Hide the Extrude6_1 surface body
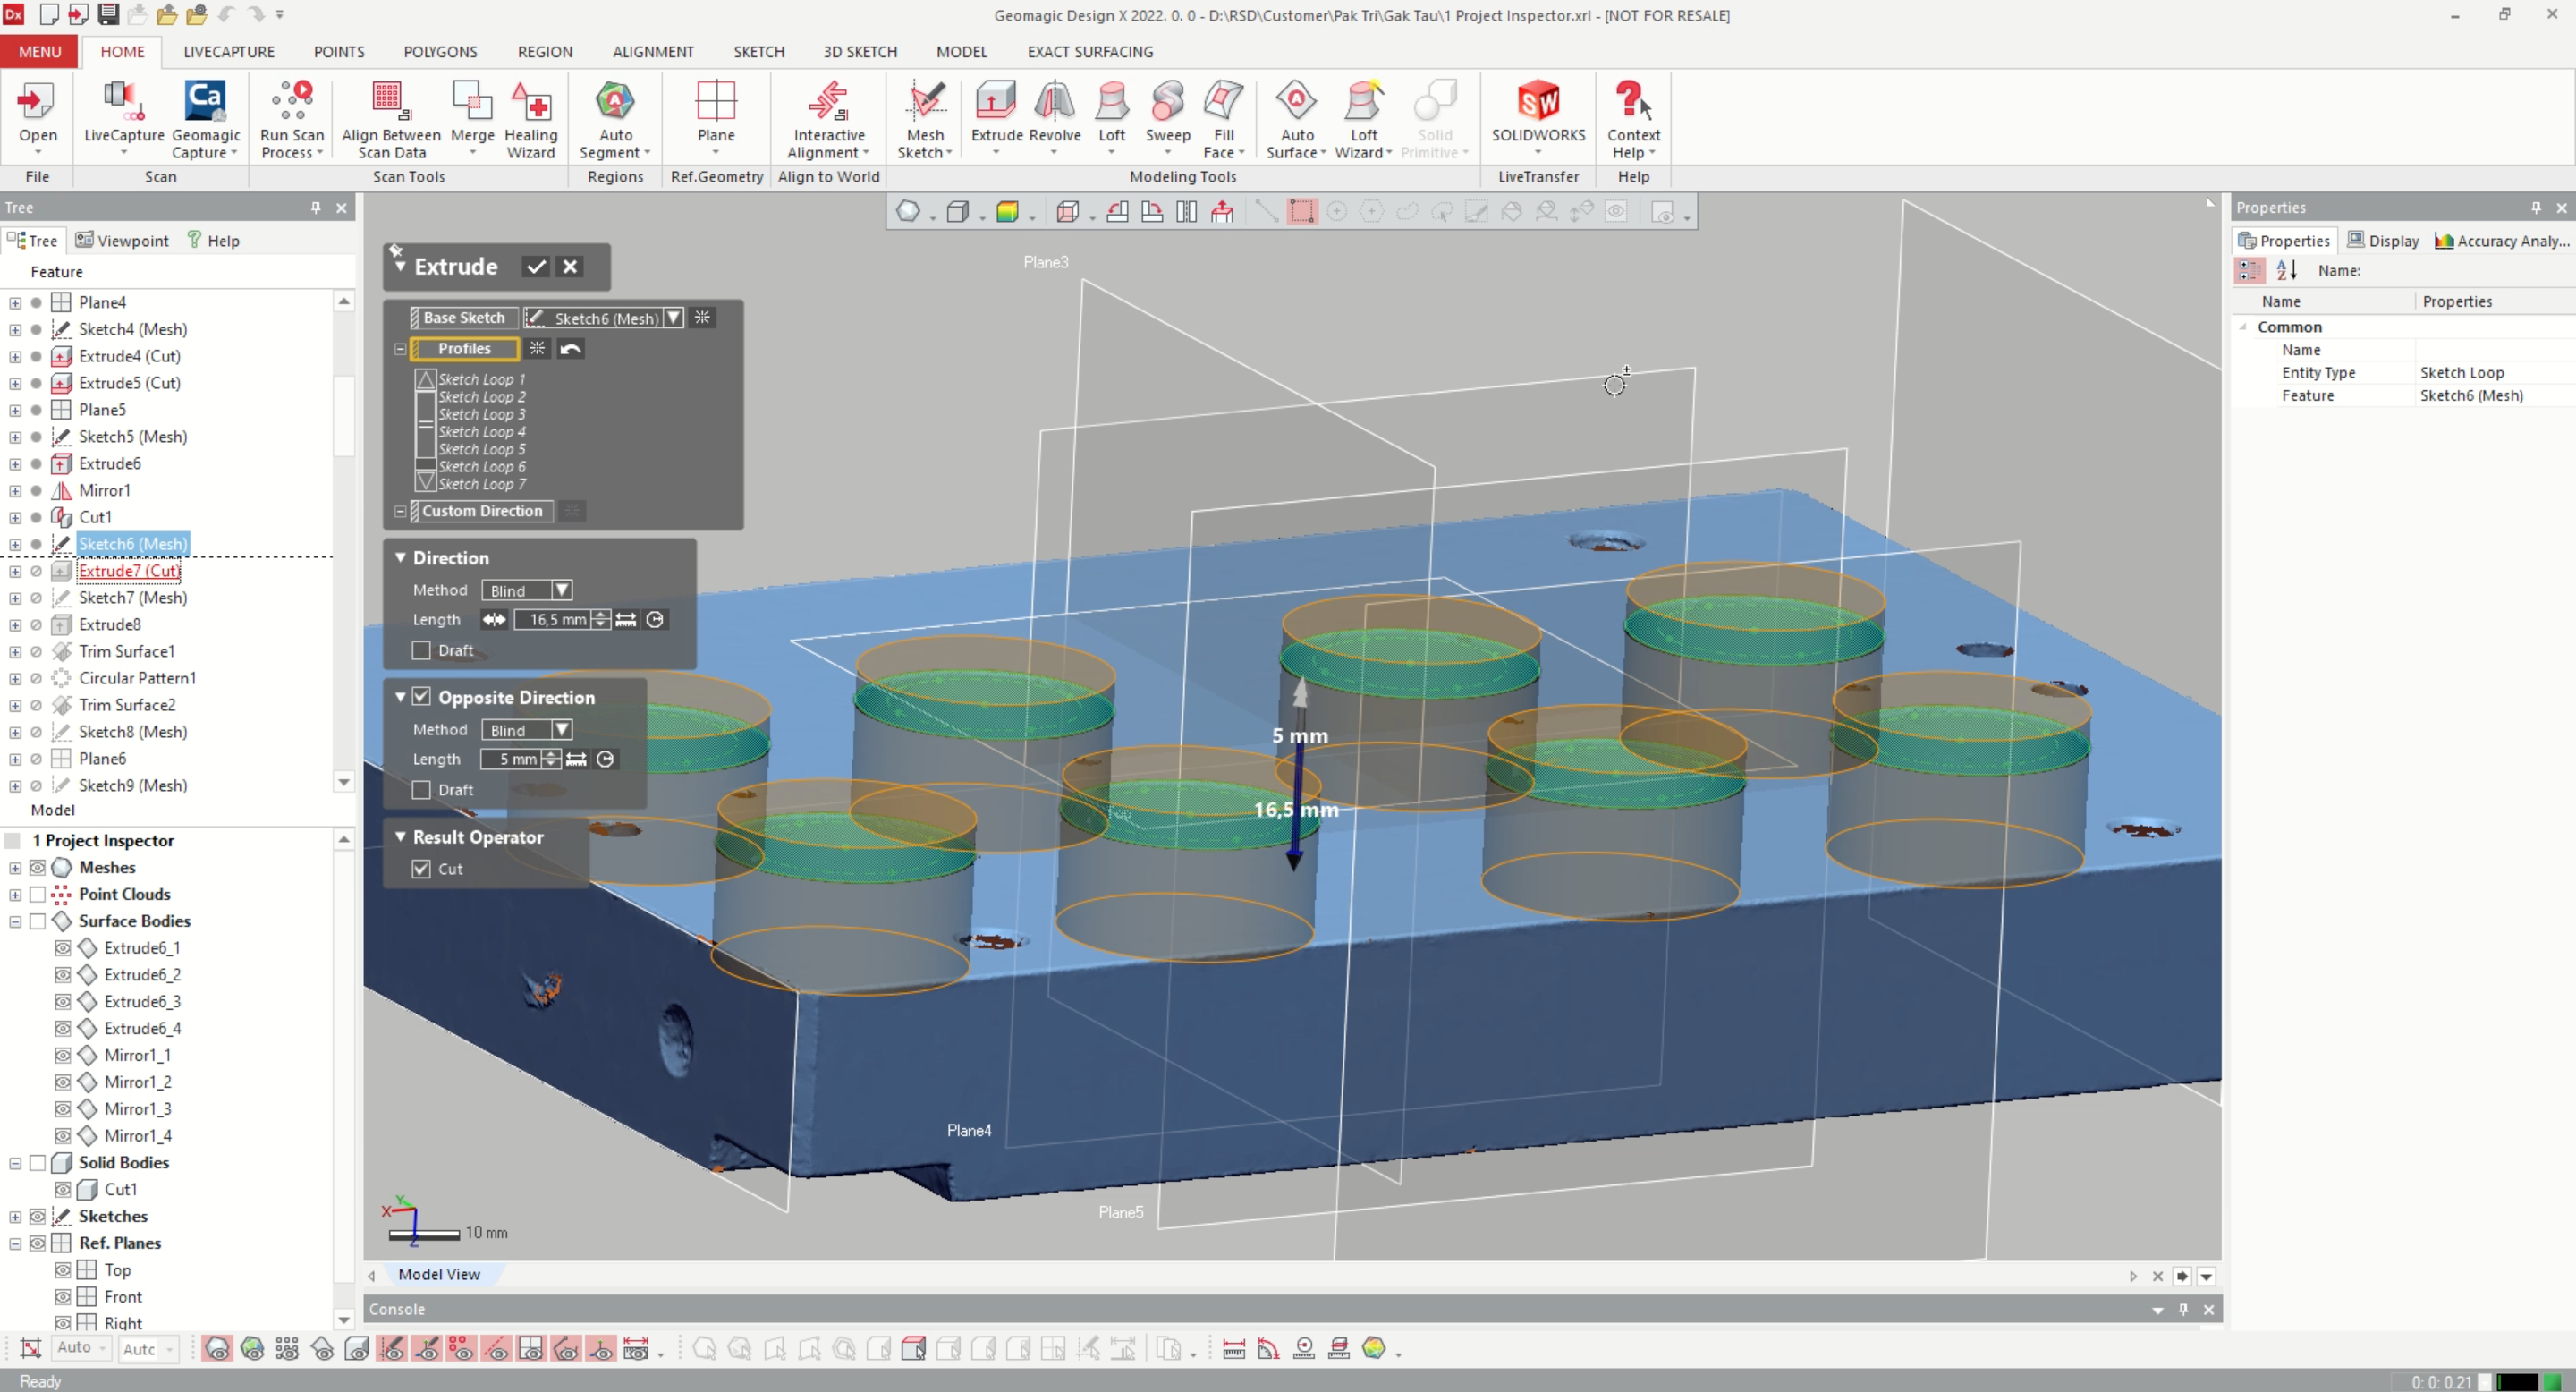This screenshot has height=1392, width=2576. point(62,948)
